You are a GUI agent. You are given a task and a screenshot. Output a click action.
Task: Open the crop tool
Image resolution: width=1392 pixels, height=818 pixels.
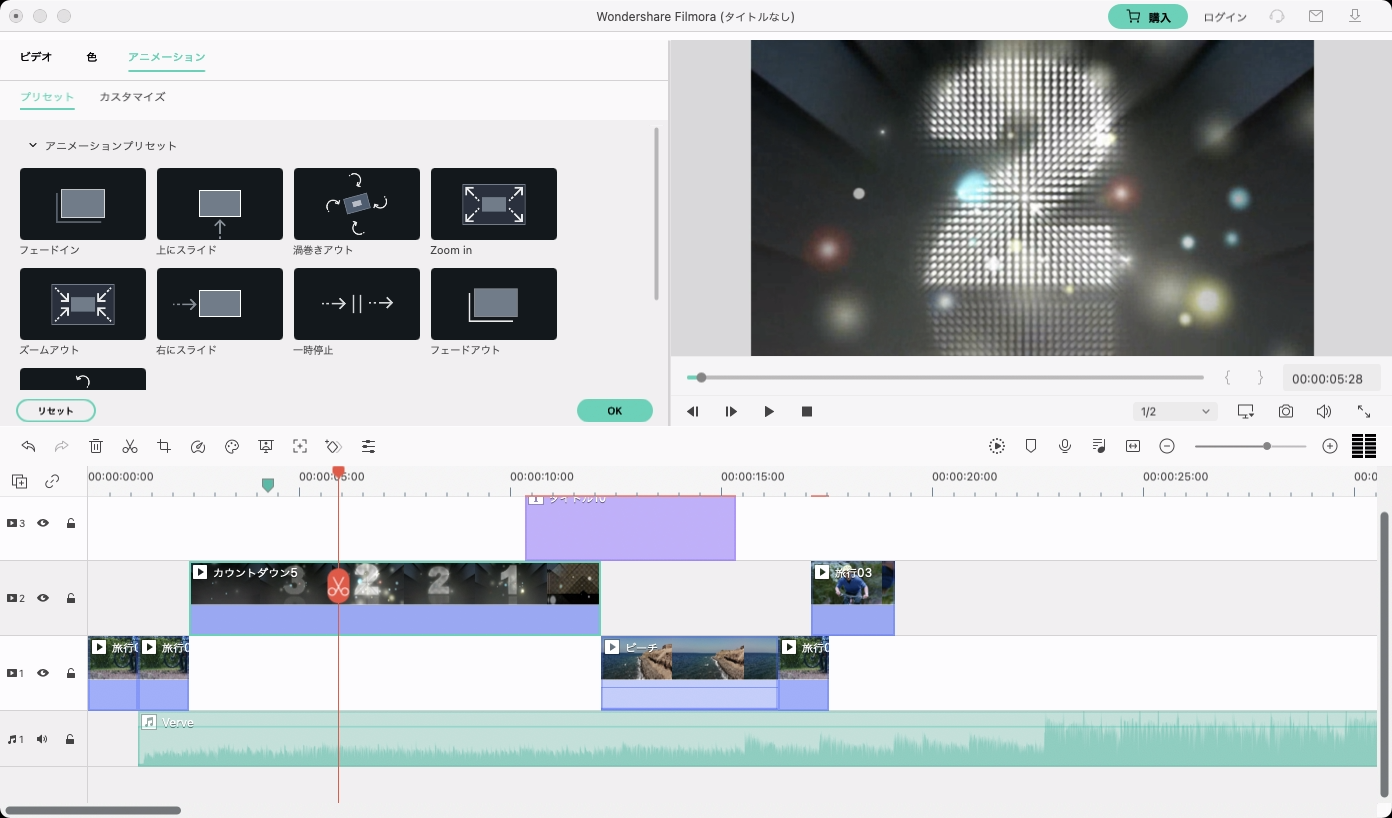164,446
